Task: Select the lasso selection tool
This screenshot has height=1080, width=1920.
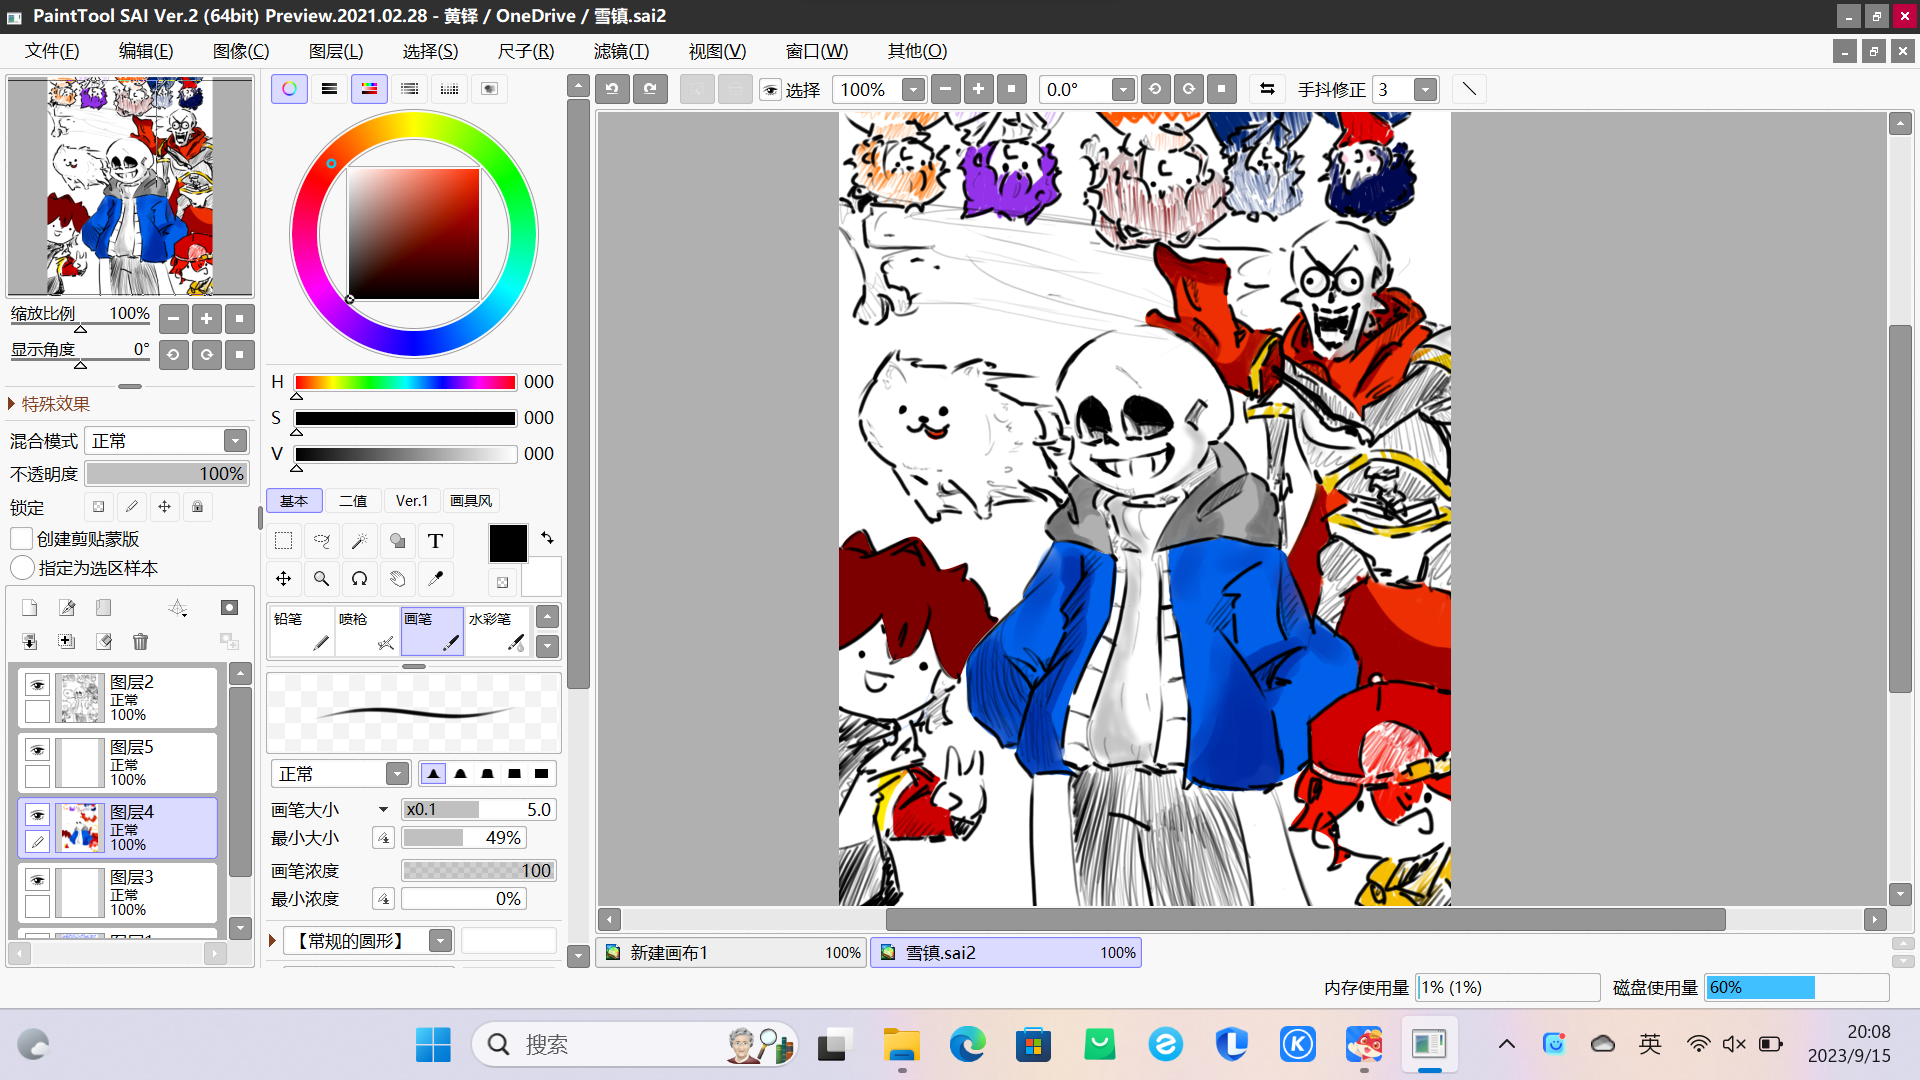Action: (x=322, y=541)
